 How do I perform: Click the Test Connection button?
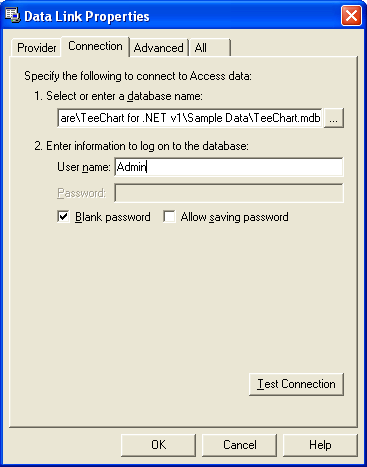pos(296,384)
